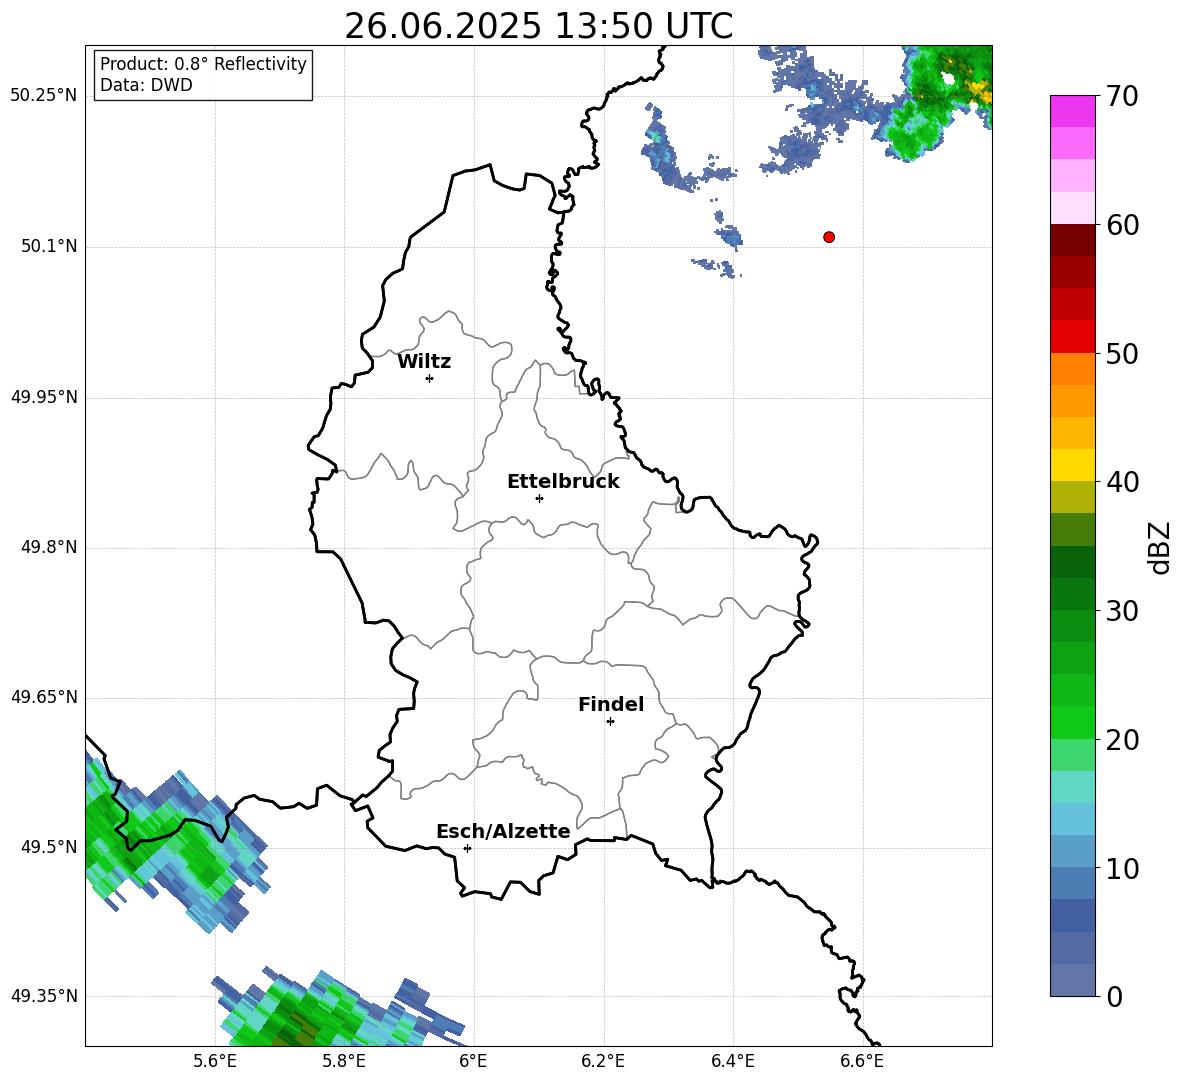
Task: Click the "Ettelbruck" label text
Action: point(563,482)
